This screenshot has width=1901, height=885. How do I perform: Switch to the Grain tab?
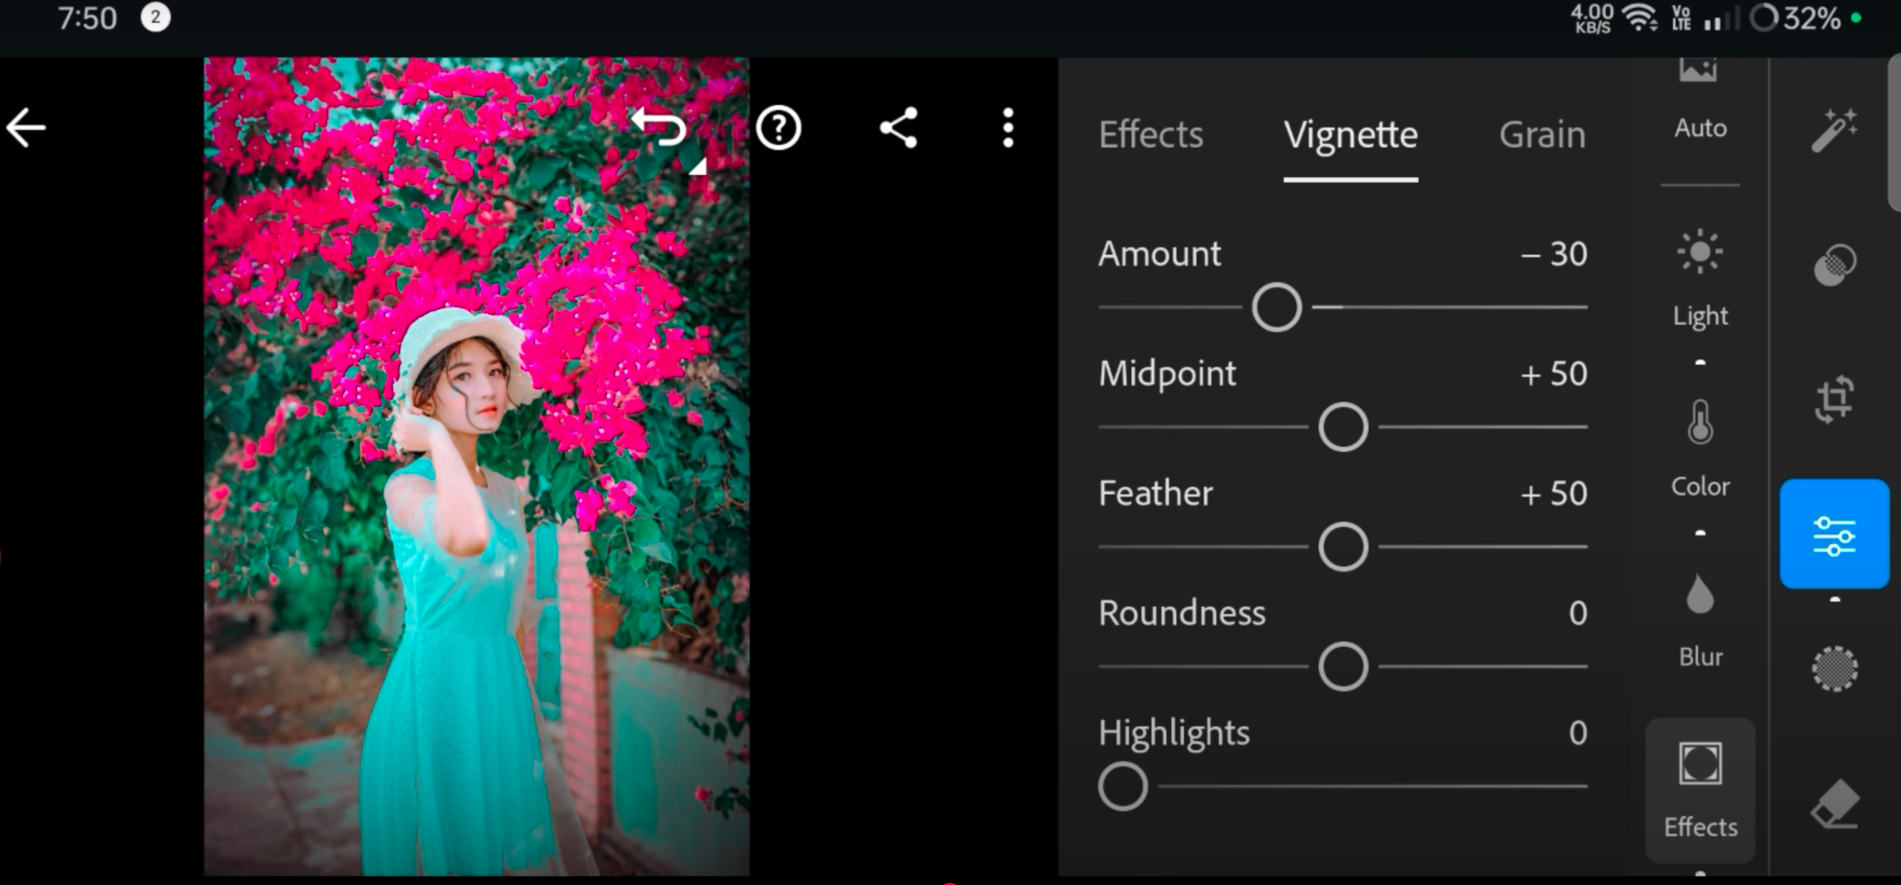point(1542,134)
